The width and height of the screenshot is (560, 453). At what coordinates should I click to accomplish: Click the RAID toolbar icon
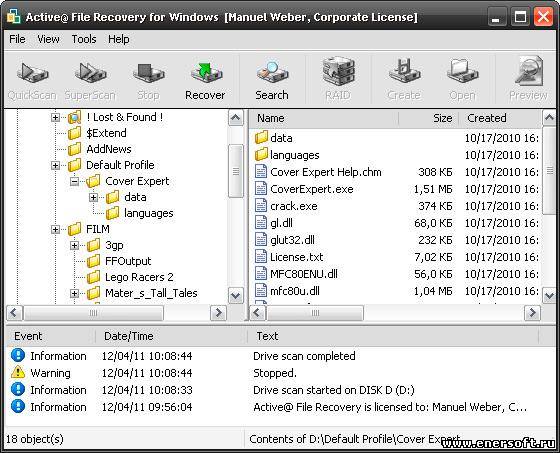coord(338,70)
